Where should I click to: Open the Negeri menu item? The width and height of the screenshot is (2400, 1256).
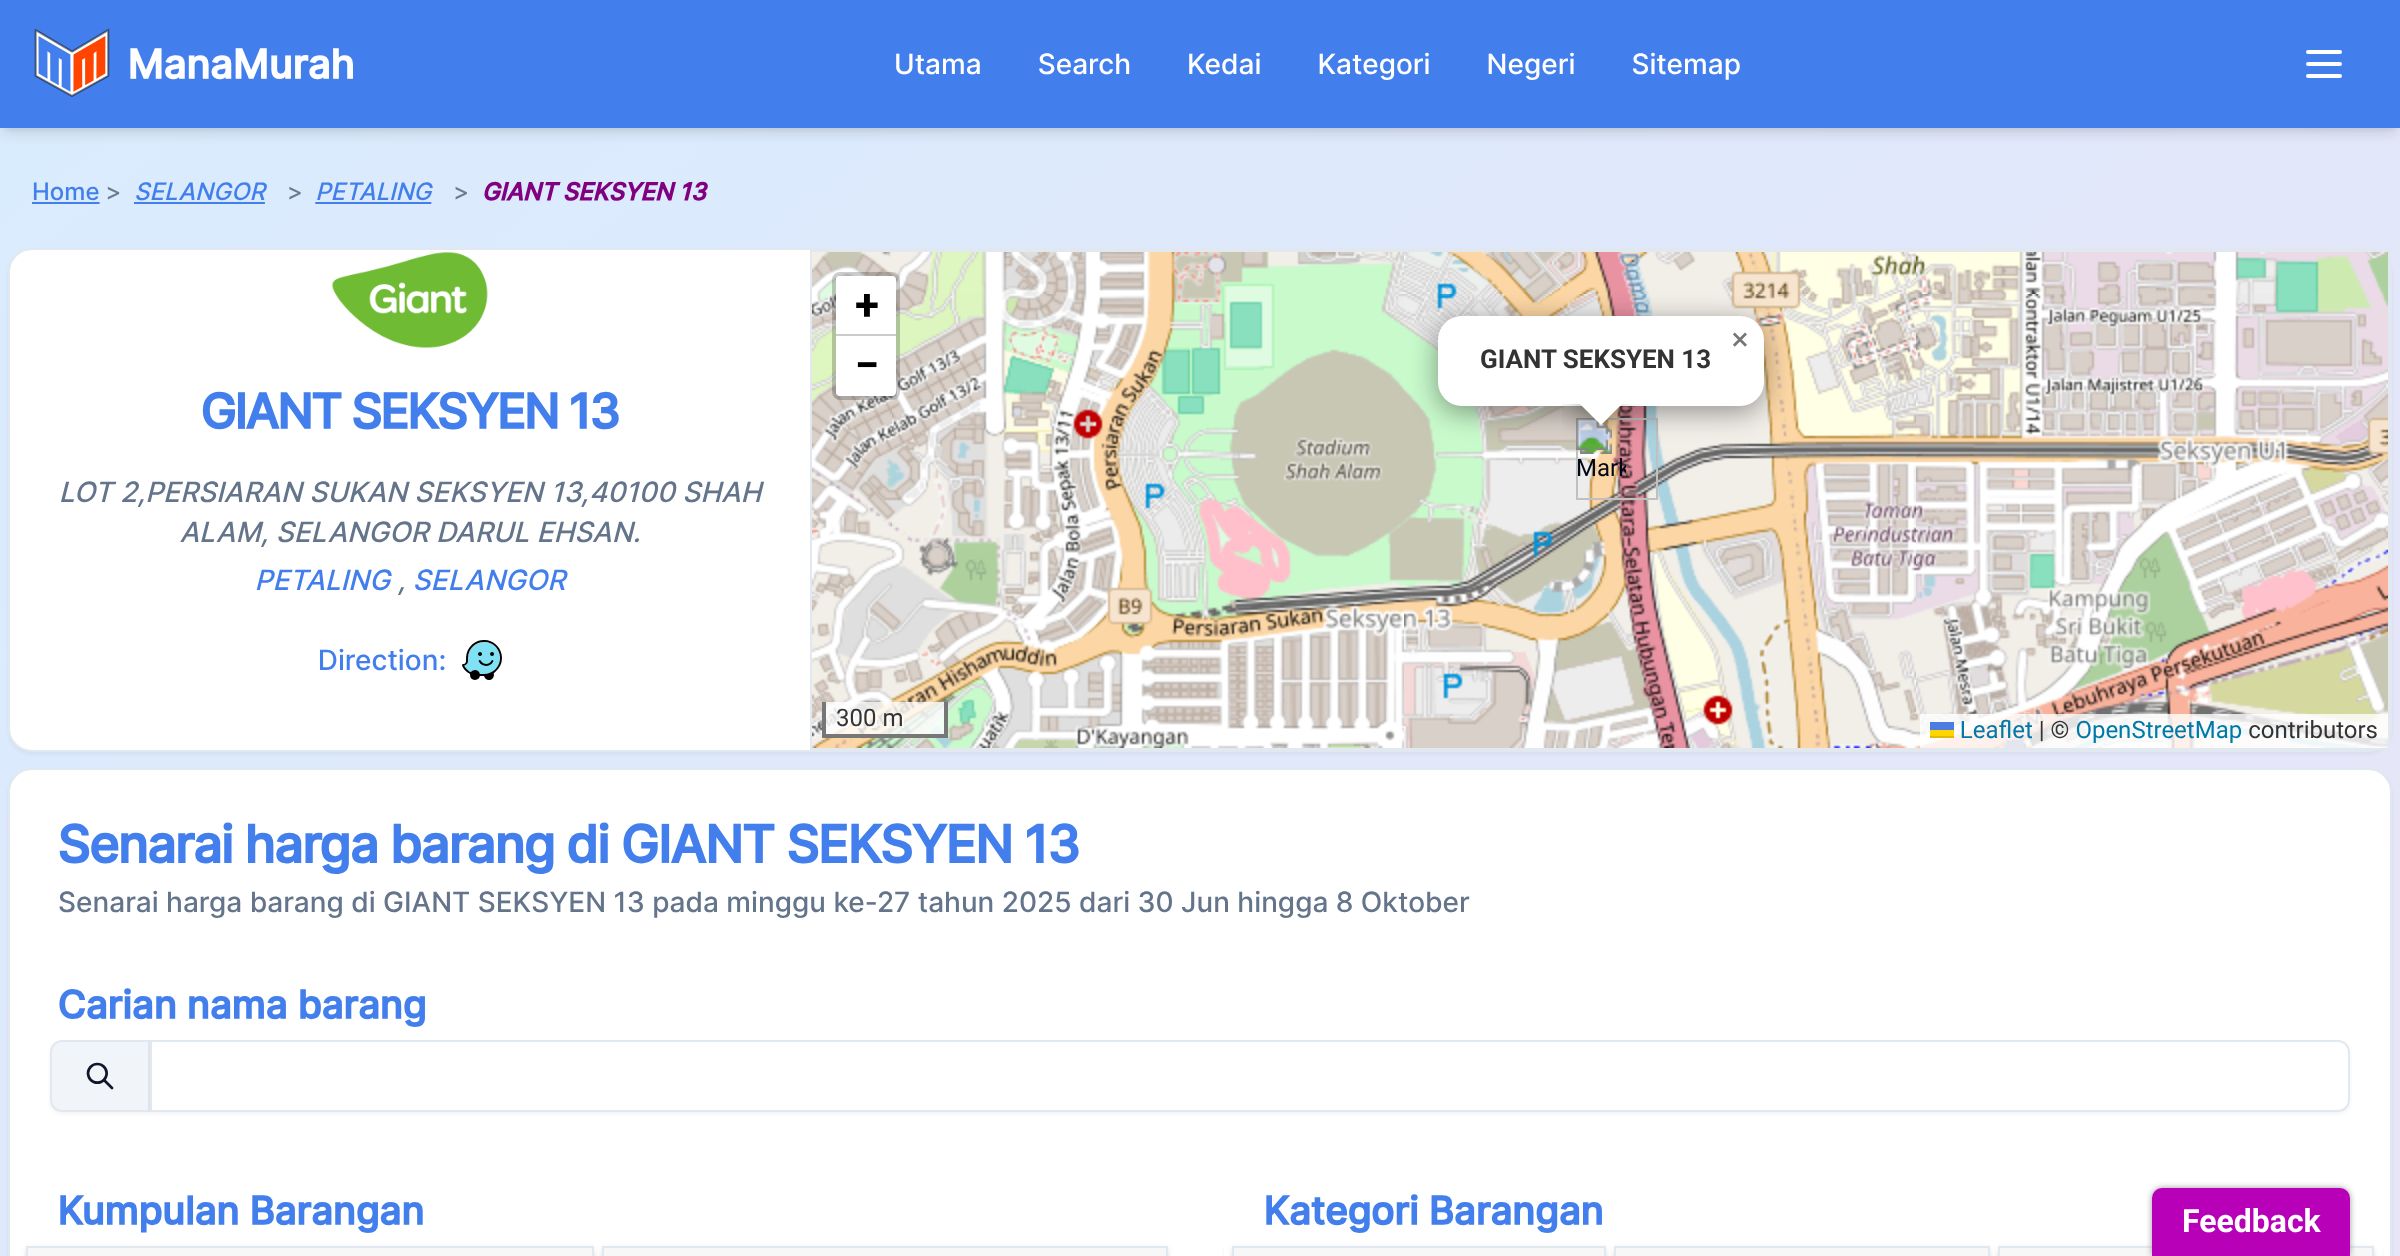click(1530, 64)
